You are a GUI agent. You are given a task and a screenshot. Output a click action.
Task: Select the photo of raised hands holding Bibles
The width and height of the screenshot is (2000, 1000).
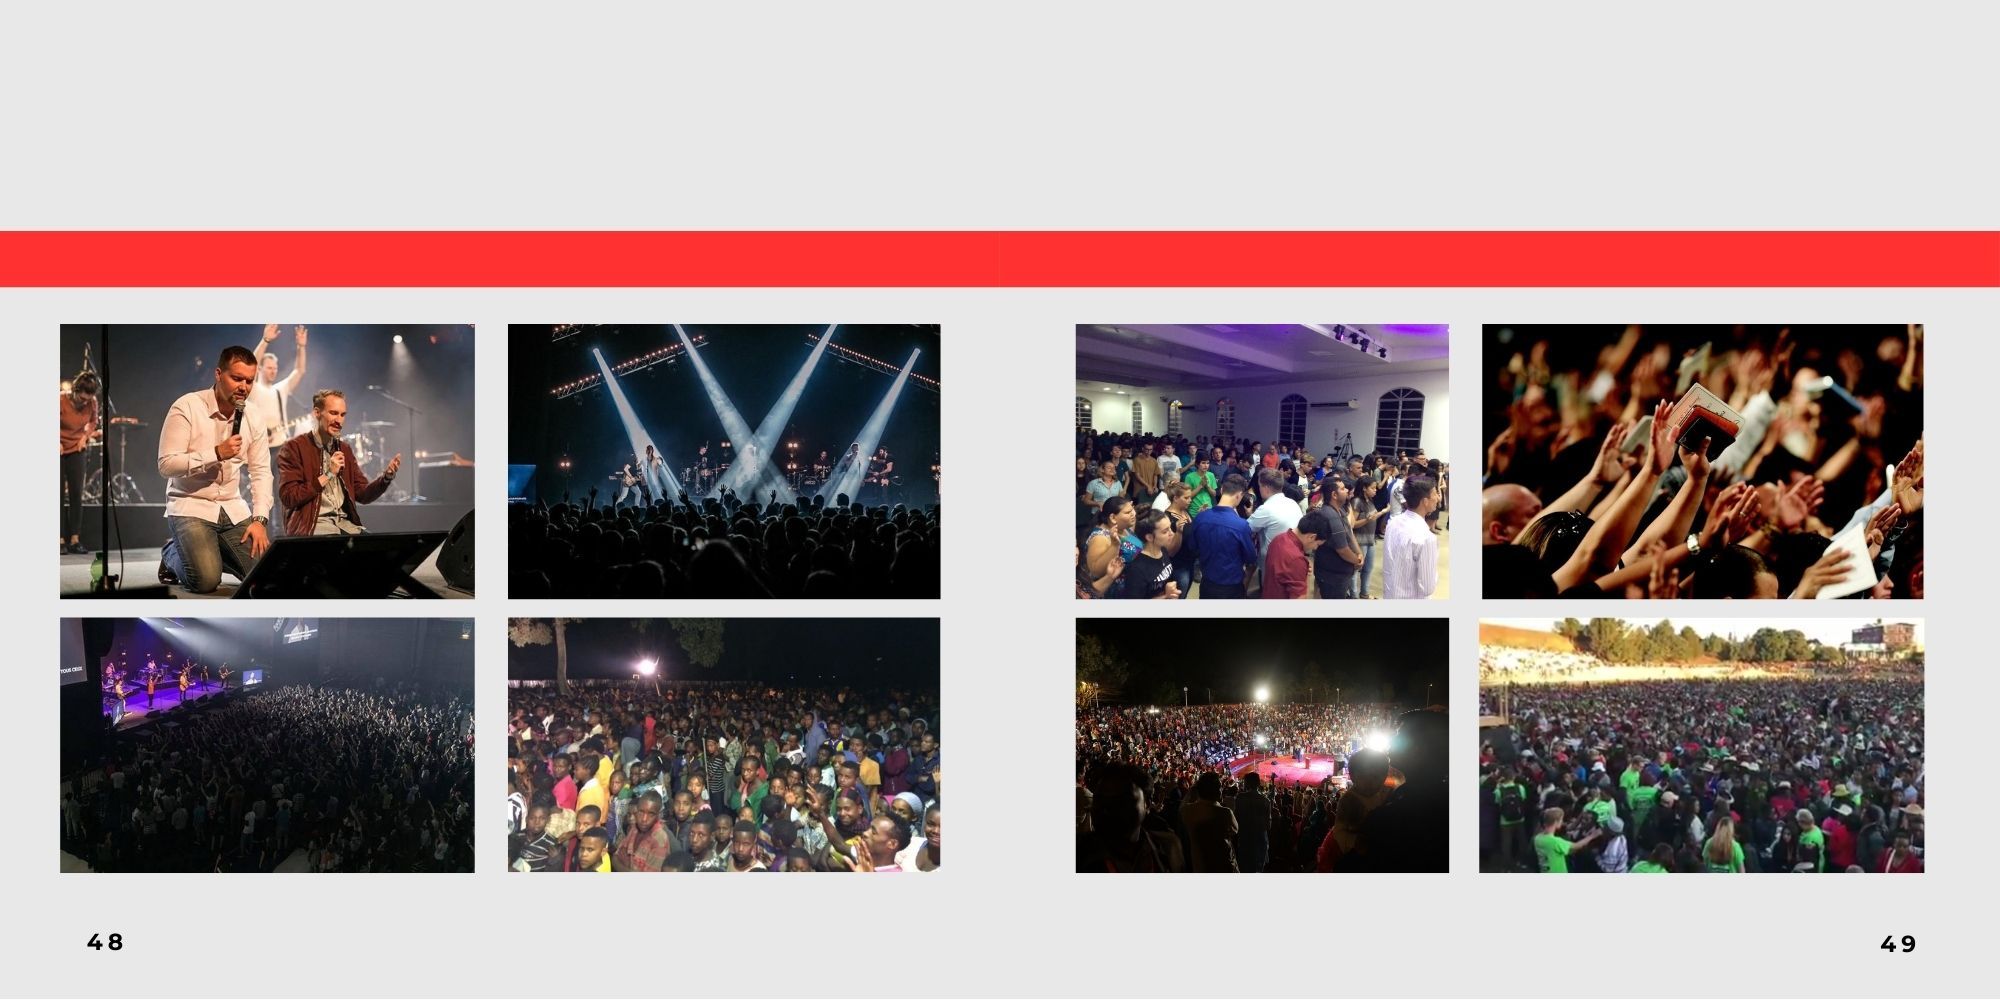1702,461
